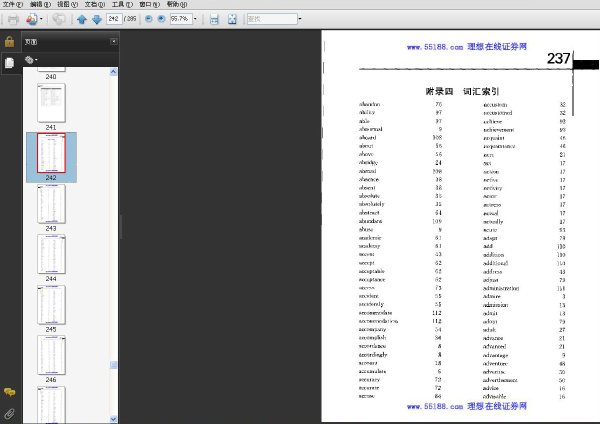Click the index word 'achievement'
The image size is (600, 424).
pyautogui.click(x=499, y=130)
